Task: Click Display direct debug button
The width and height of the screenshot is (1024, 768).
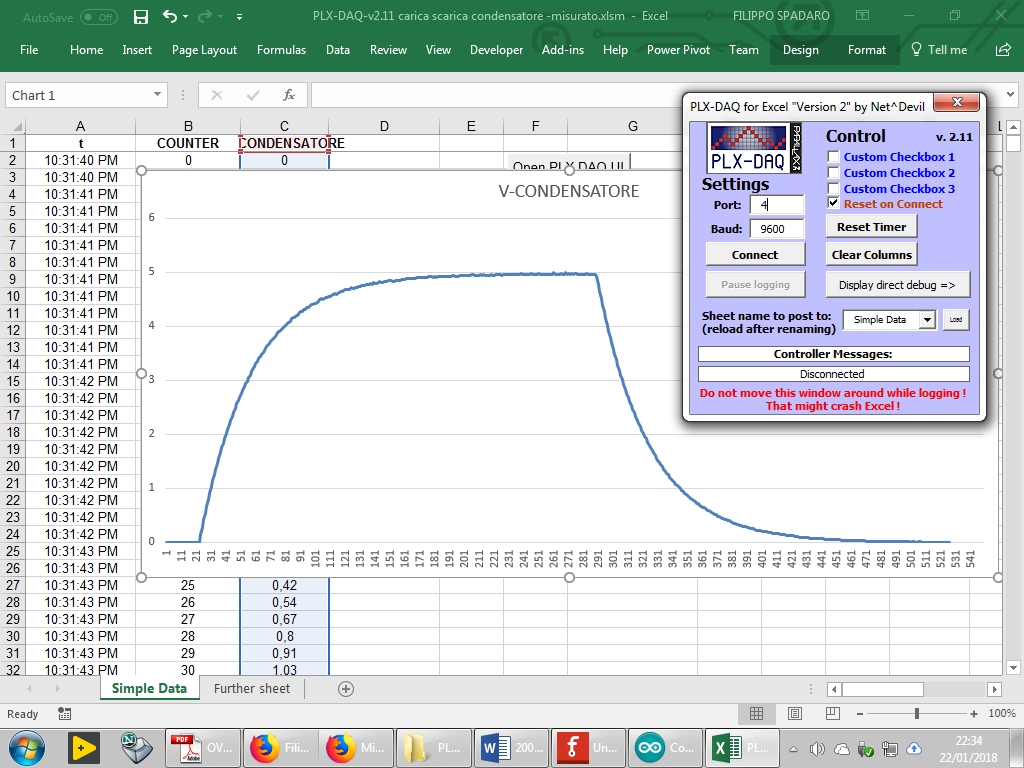Action: coord(897,285)
